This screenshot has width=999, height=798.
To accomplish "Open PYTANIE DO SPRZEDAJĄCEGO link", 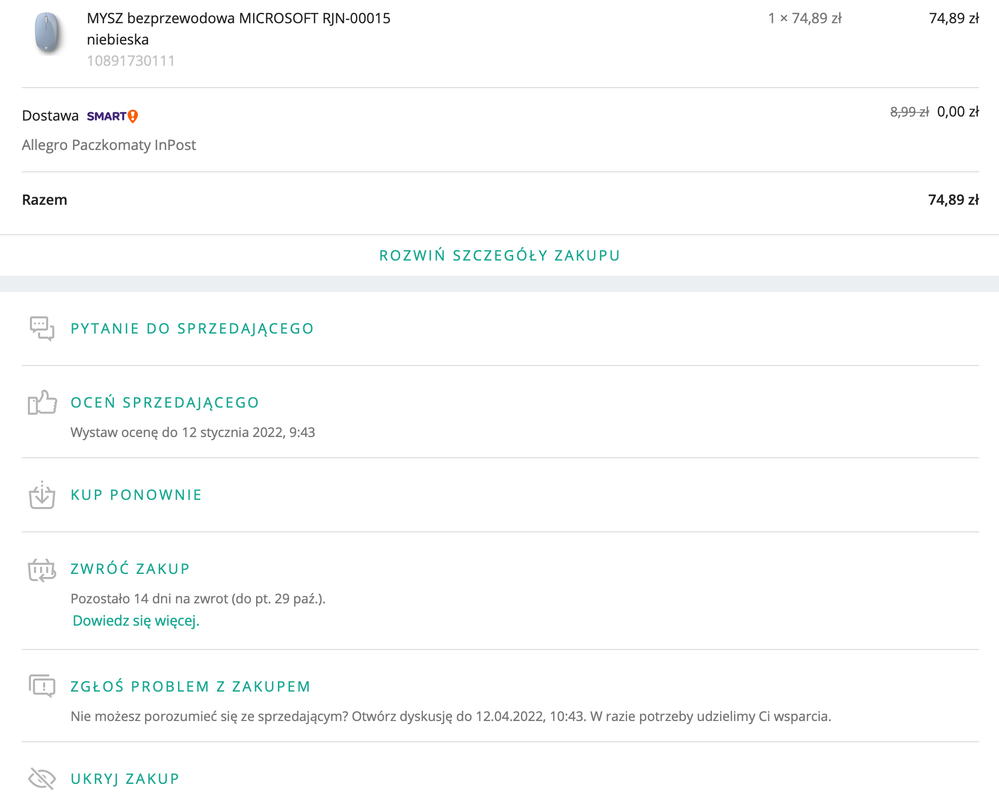I will (x=192, y=328).
